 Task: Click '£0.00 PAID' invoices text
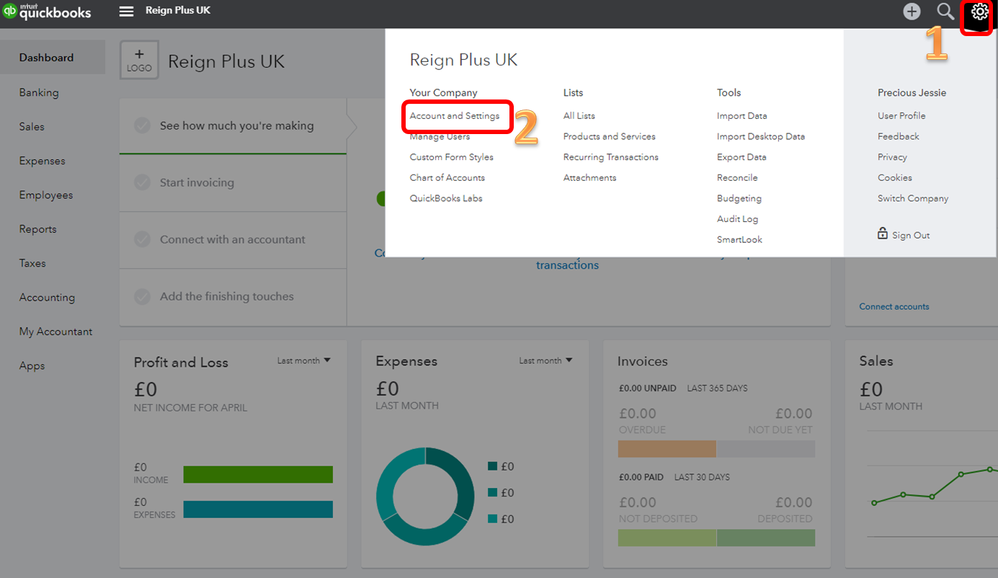pos(641,477)
